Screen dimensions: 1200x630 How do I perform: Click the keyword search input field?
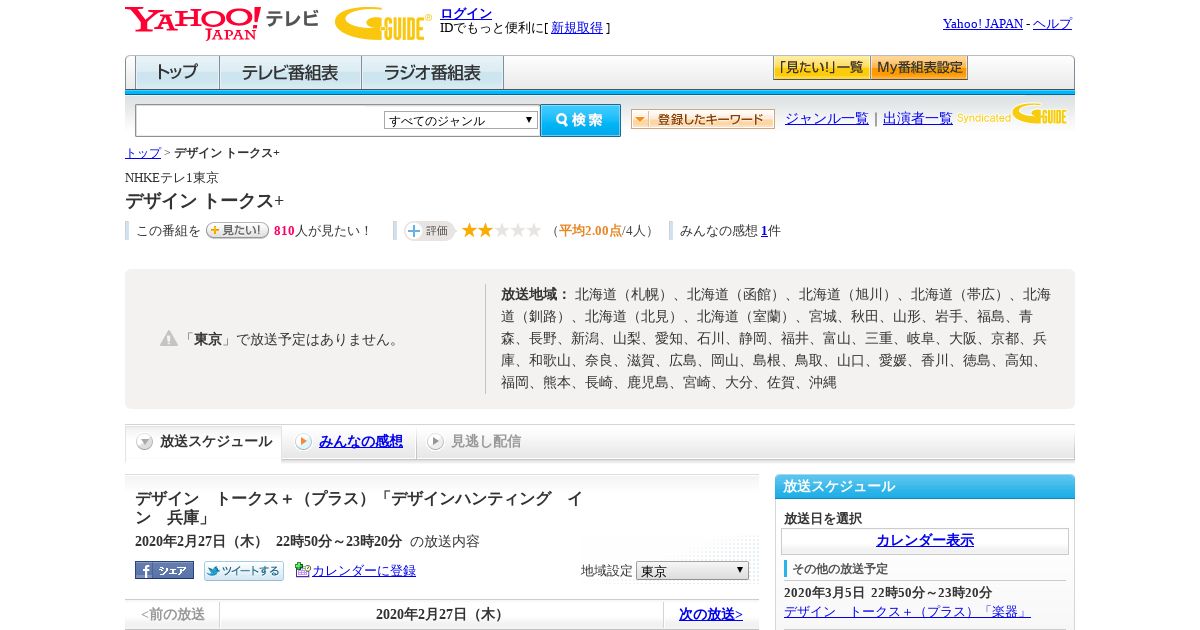[x=260, y=120]
